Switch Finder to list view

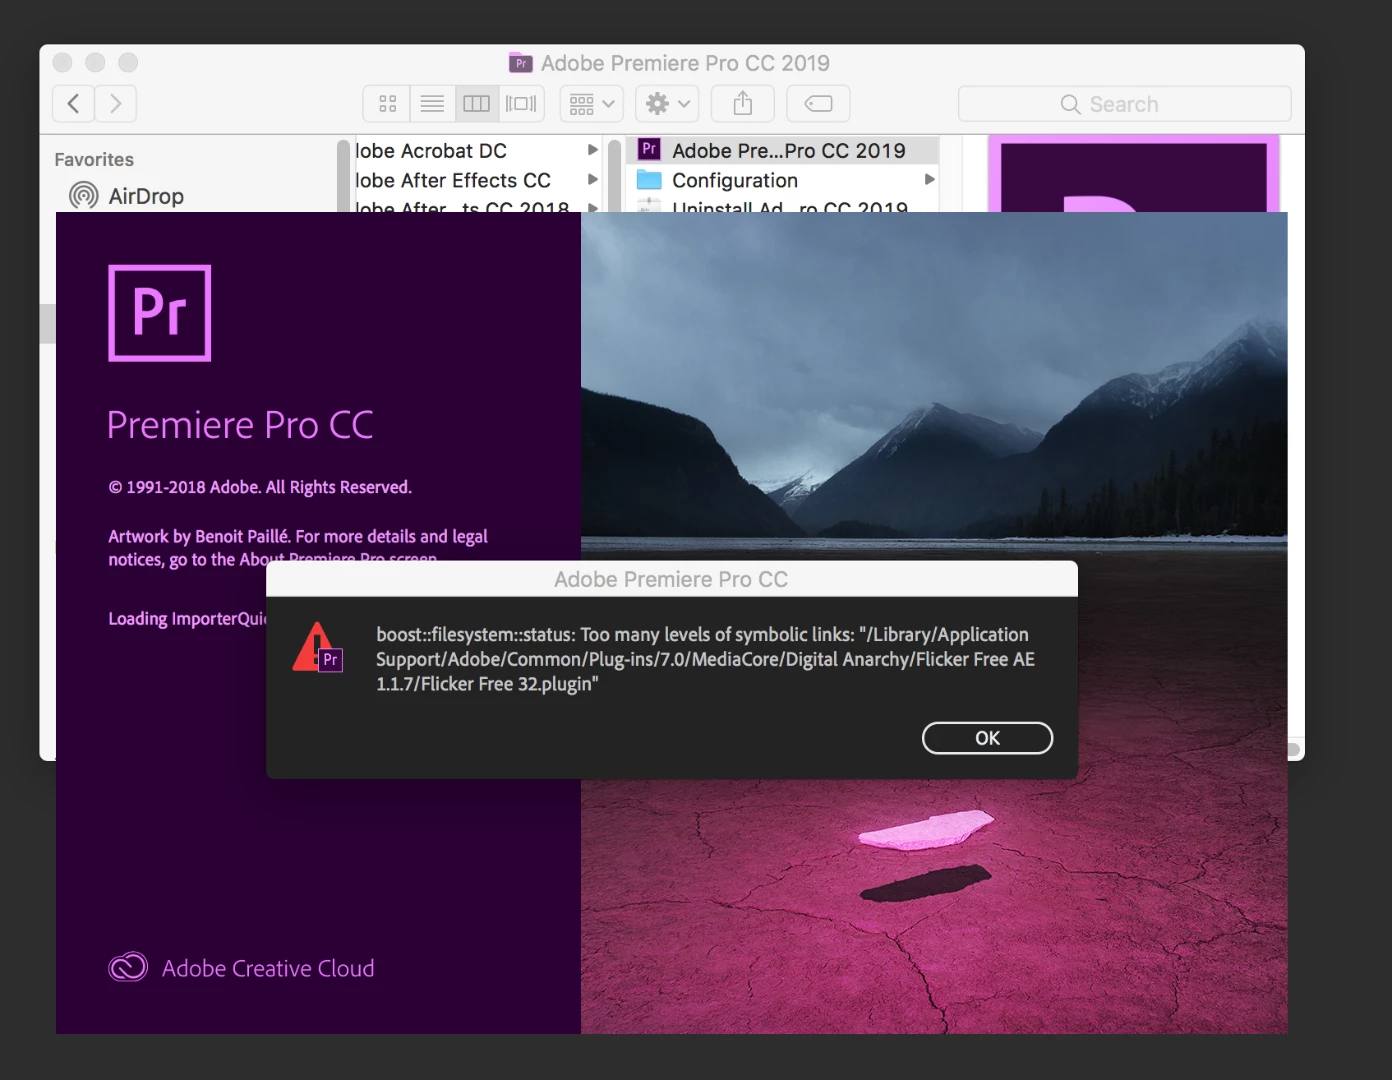[432, 104]
